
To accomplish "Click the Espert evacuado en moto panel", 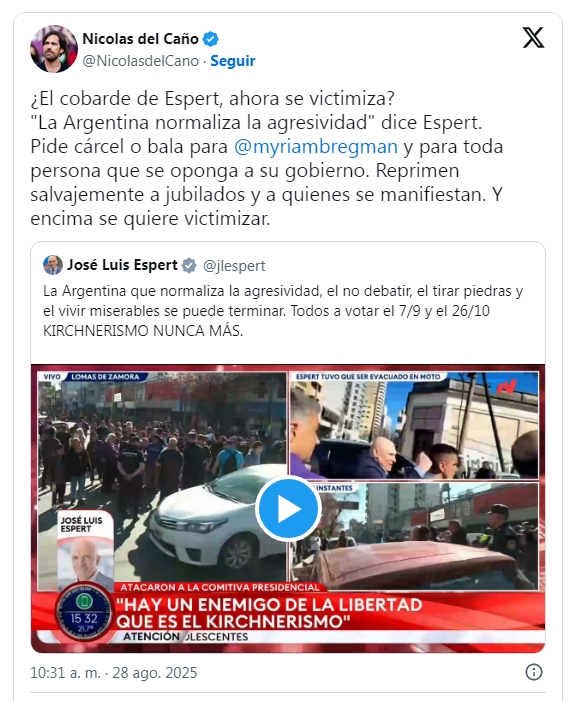I will pyautogui.click(x=414, y=425).
